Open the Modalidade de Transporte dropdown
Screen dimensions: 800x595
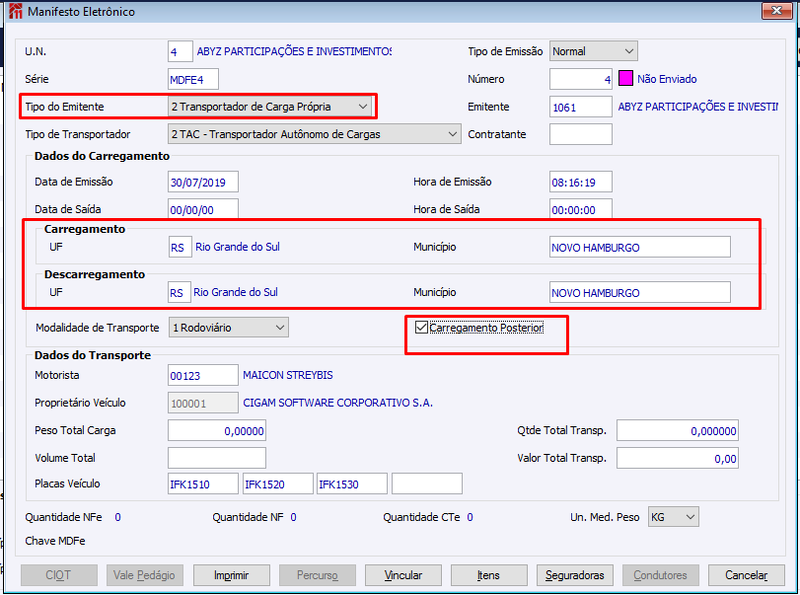(229, 327)
